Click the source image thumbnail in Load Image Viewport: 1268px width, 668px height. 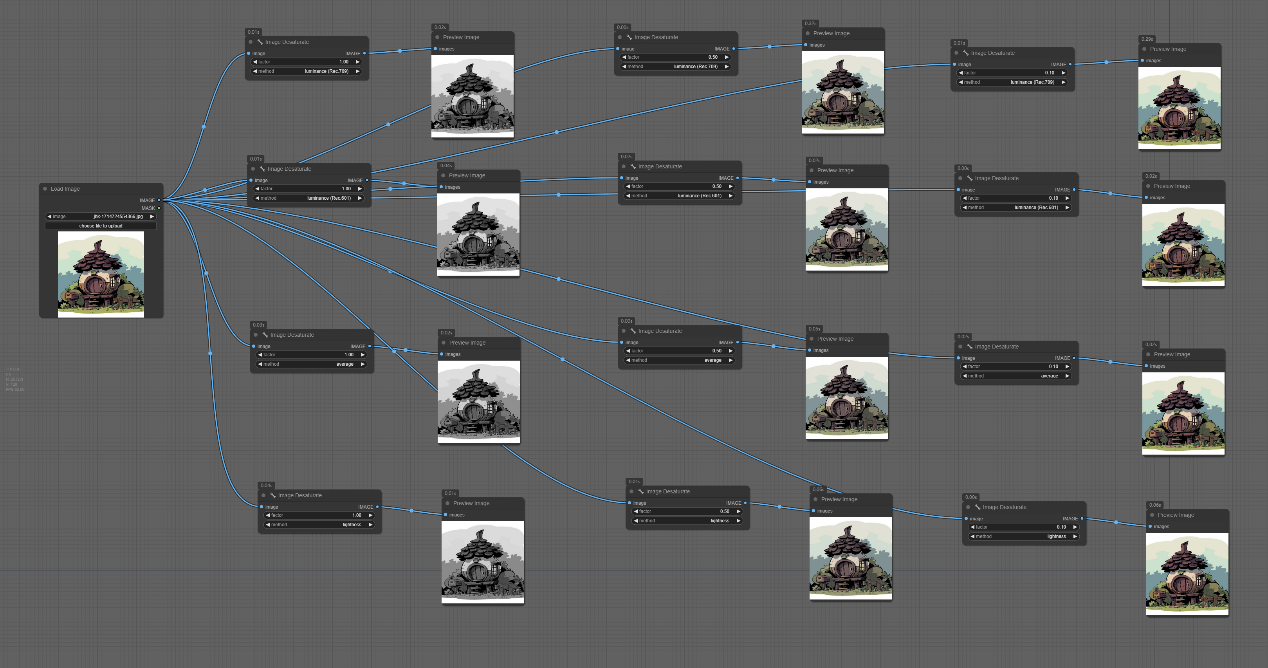[x=100, y=274]
